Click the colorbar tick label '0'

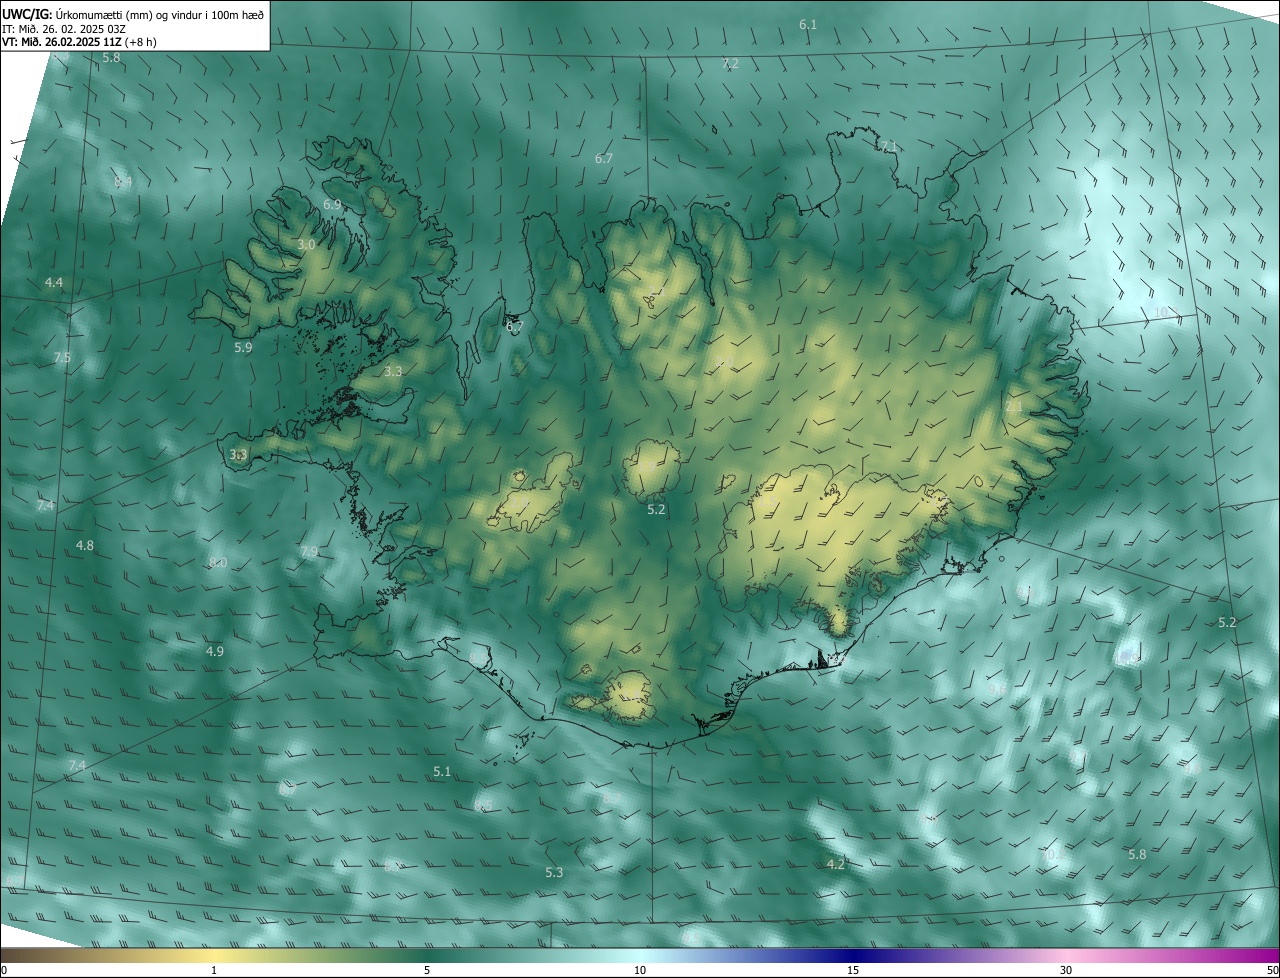click(x=4, y=970)
